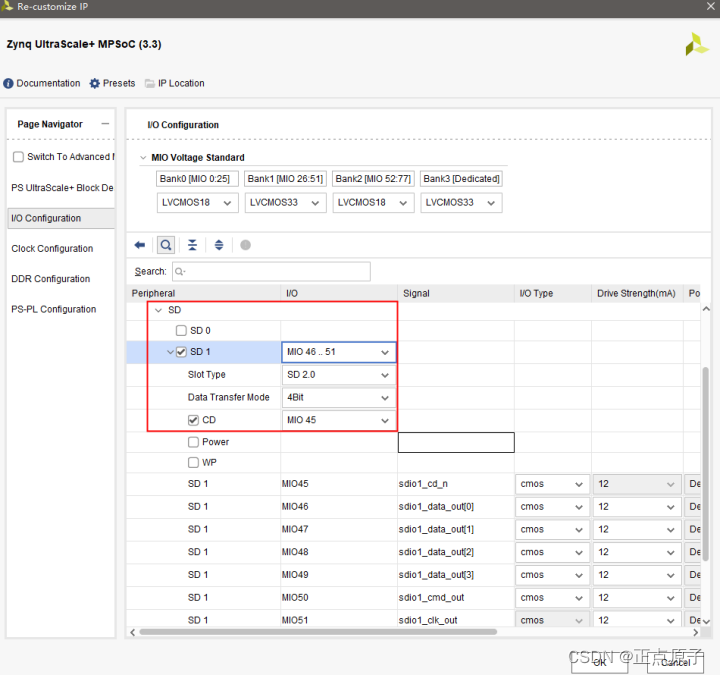Select the MIO51 I/O cell

[x=339, y=620]
